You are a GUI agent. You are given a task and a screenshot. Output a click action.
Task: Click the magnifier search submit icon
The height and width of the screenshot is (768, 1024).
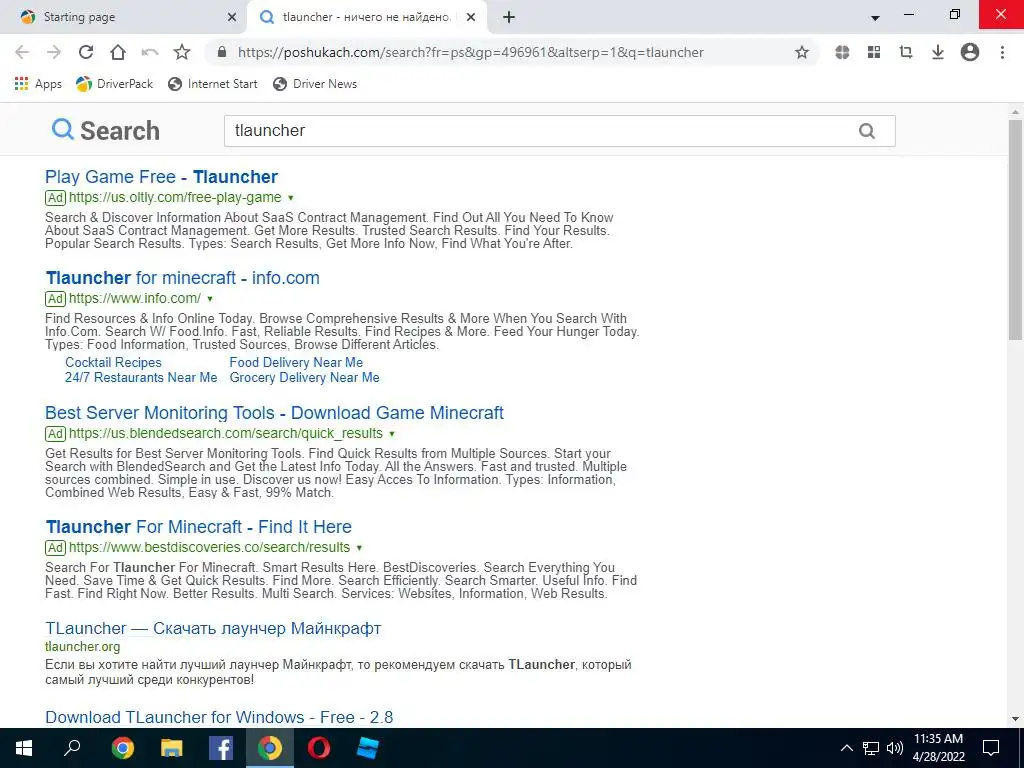[x=867, y=131]
